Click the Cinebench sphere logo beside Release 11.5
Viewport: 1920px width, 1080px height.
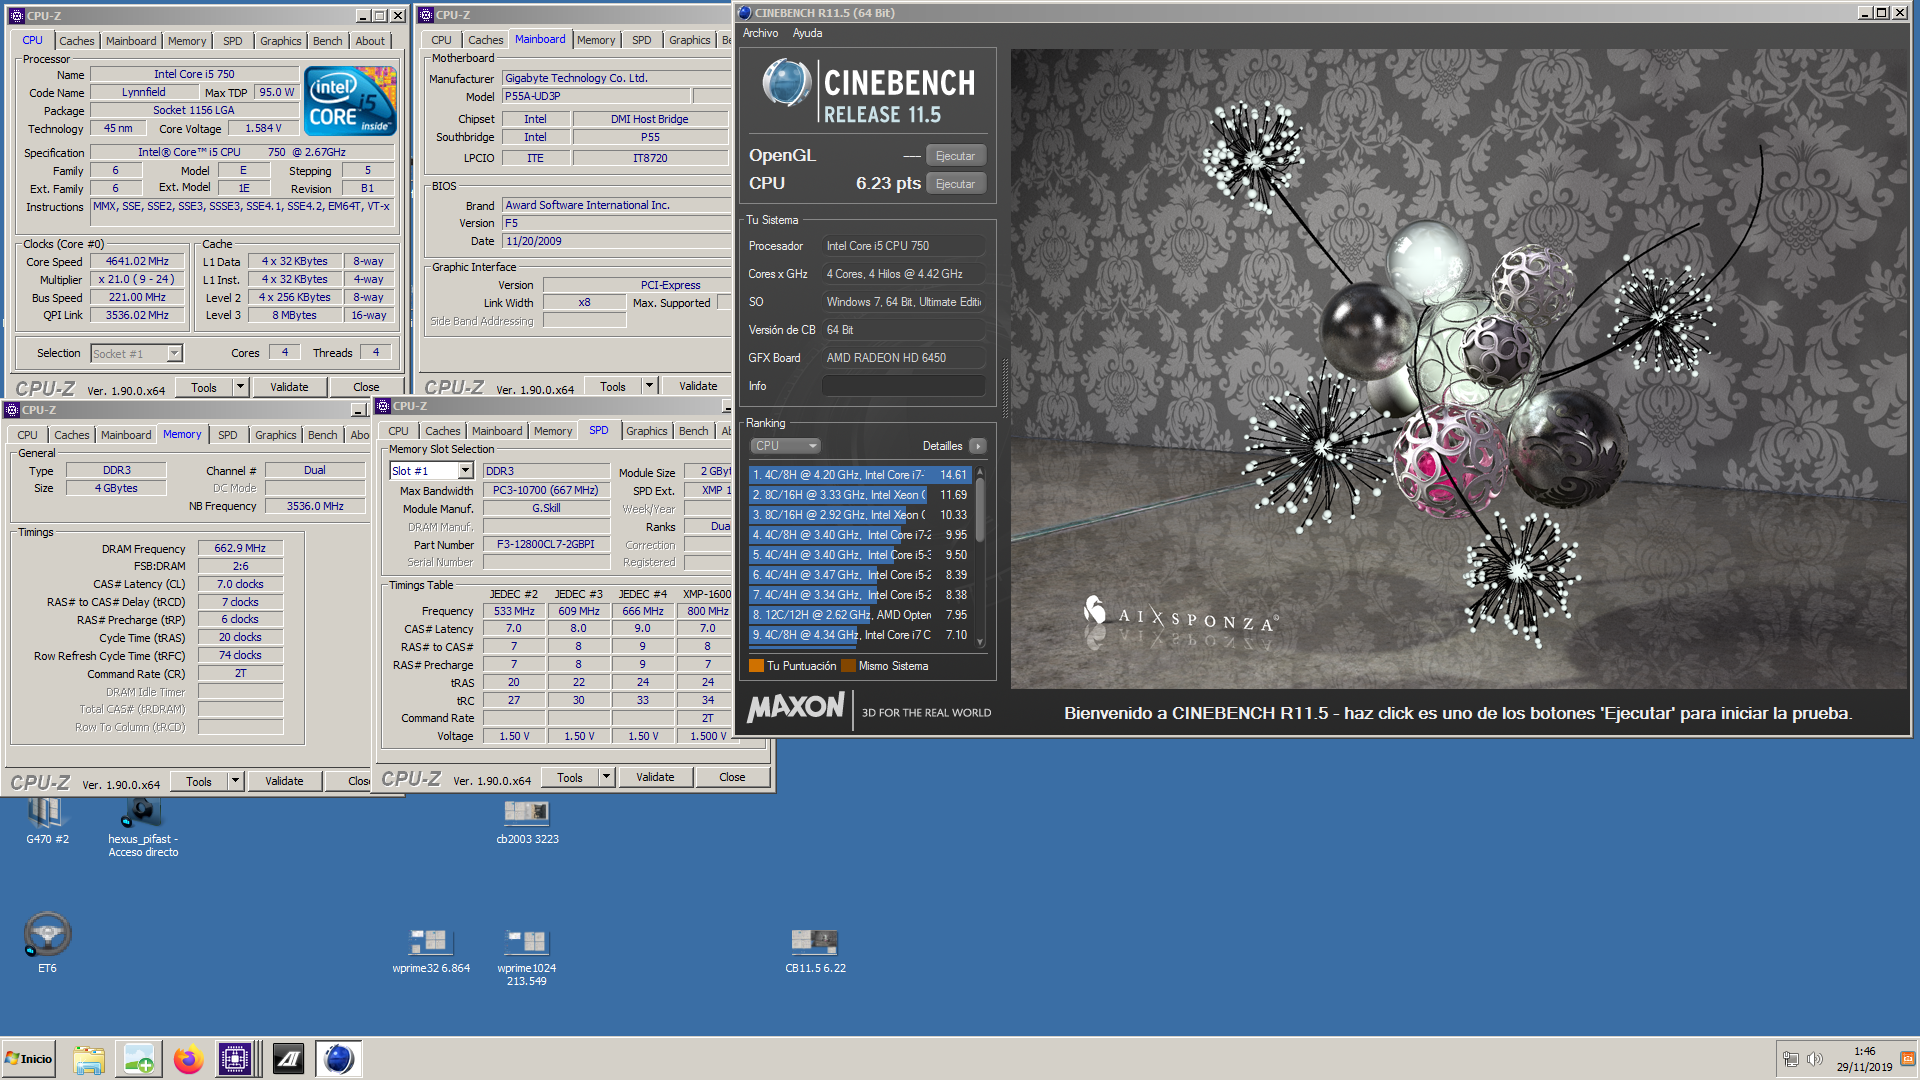787,83
